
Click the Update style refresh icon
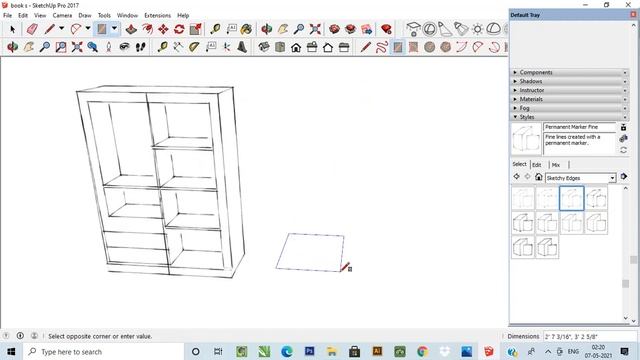[x=623, y=150]
